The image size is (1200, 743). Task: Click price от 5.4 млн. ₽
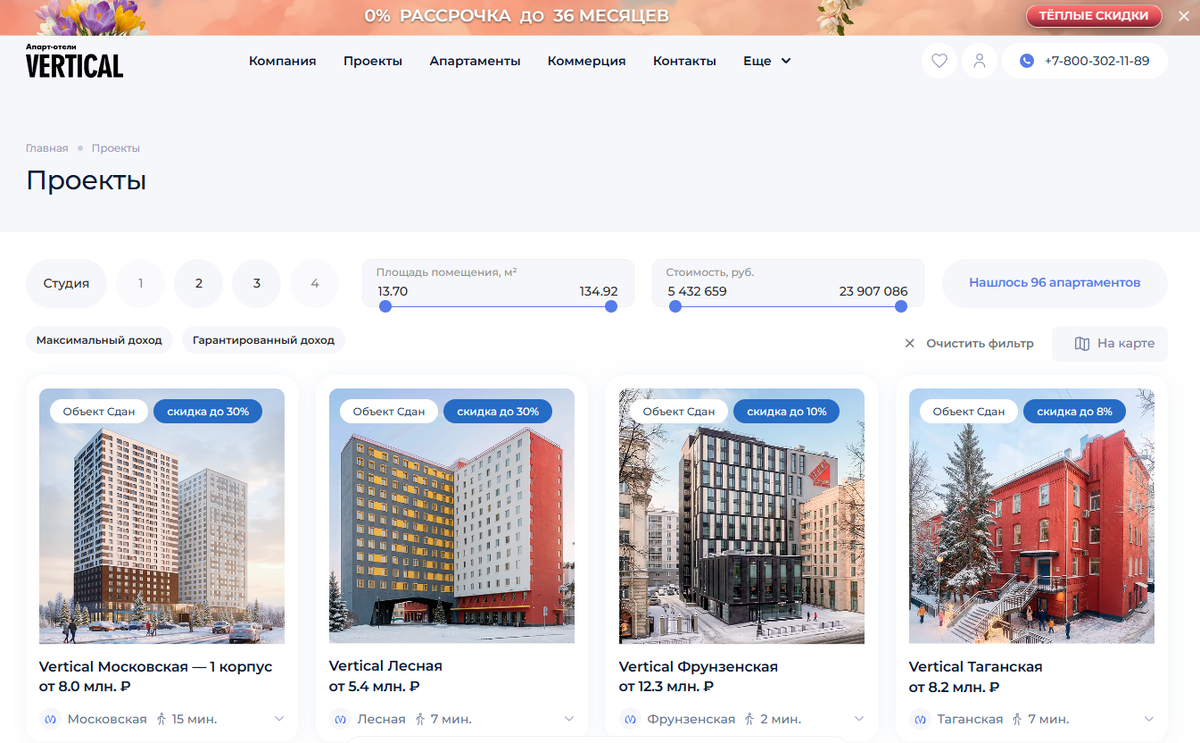point(374,687)
